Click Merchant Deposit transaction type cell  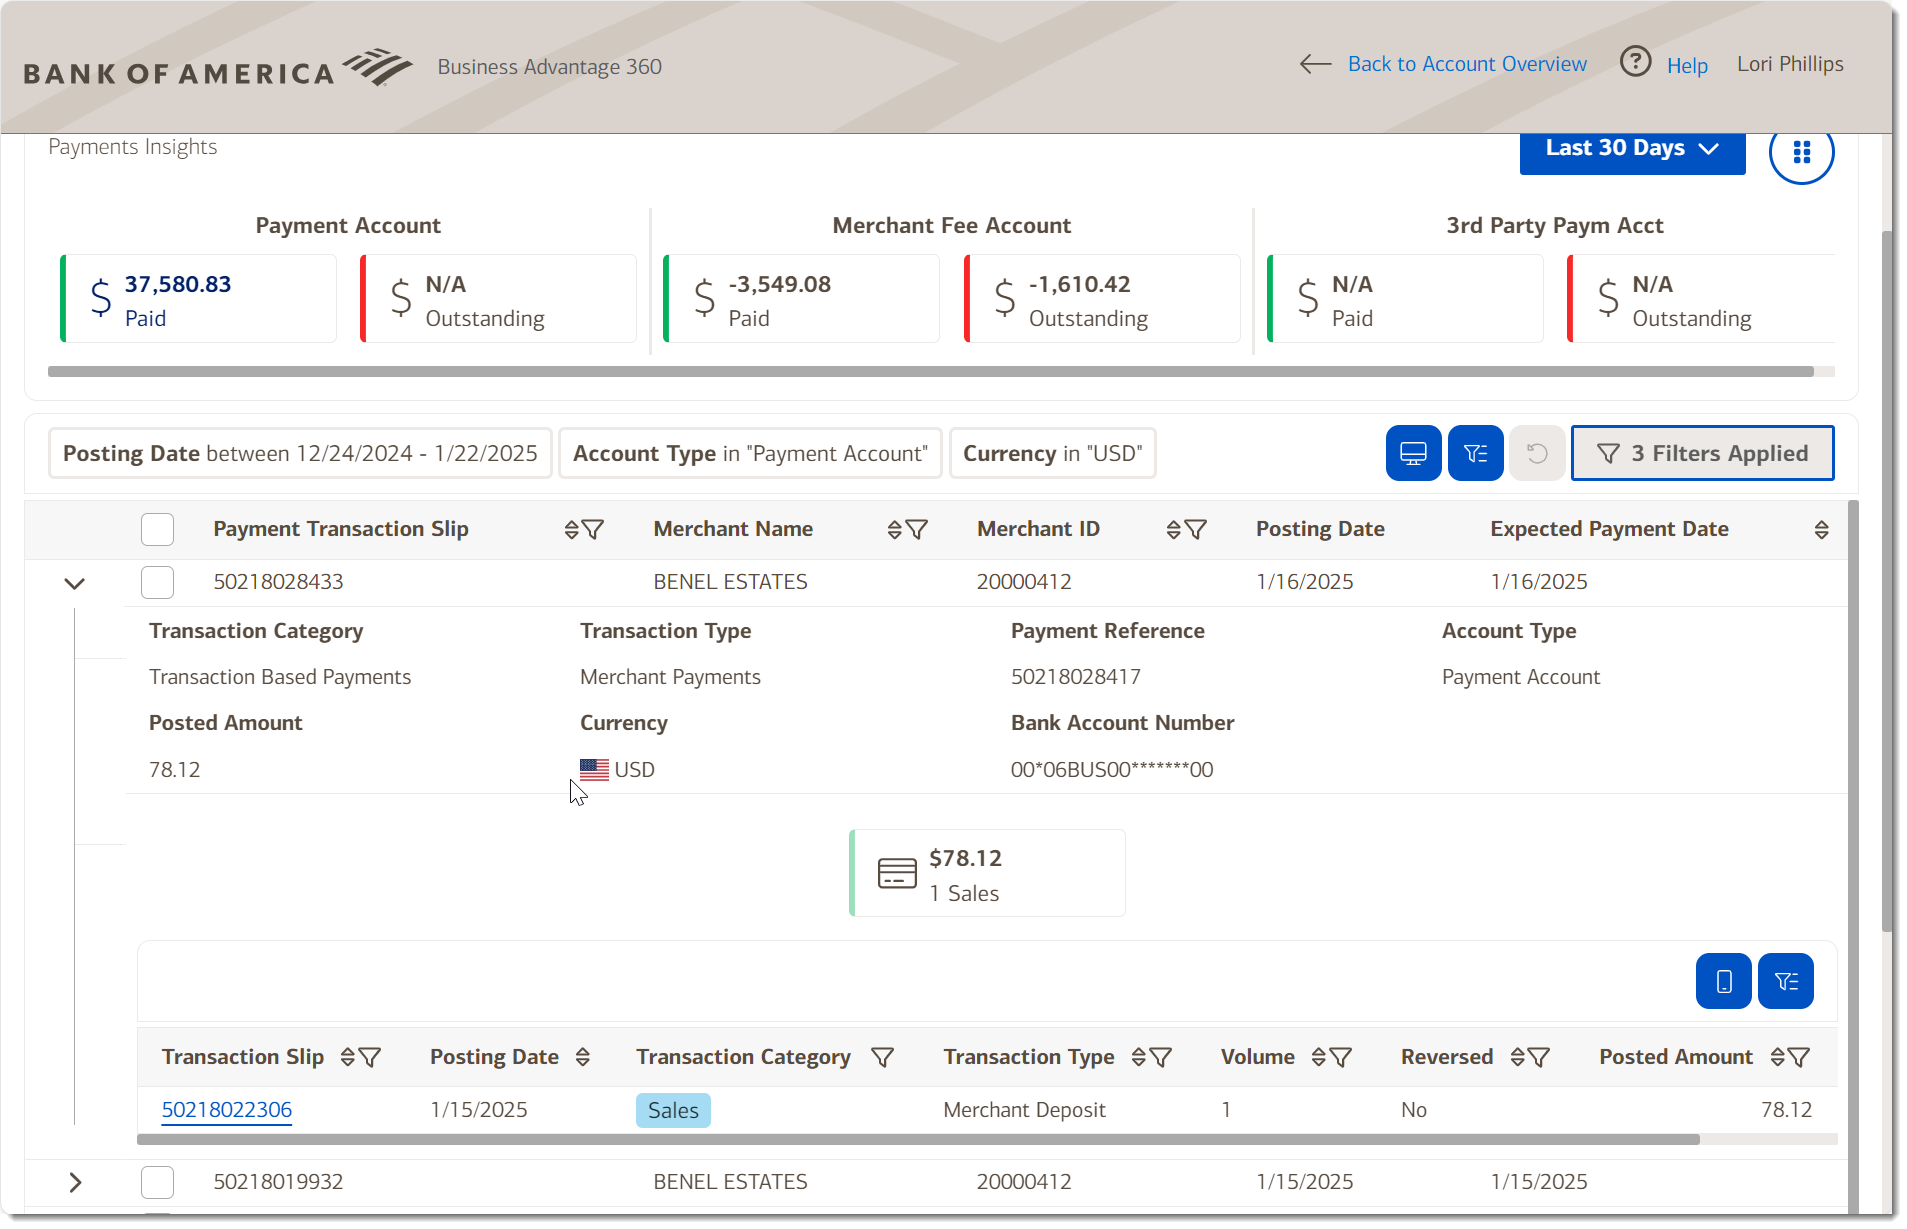tap(1024, 1110)
